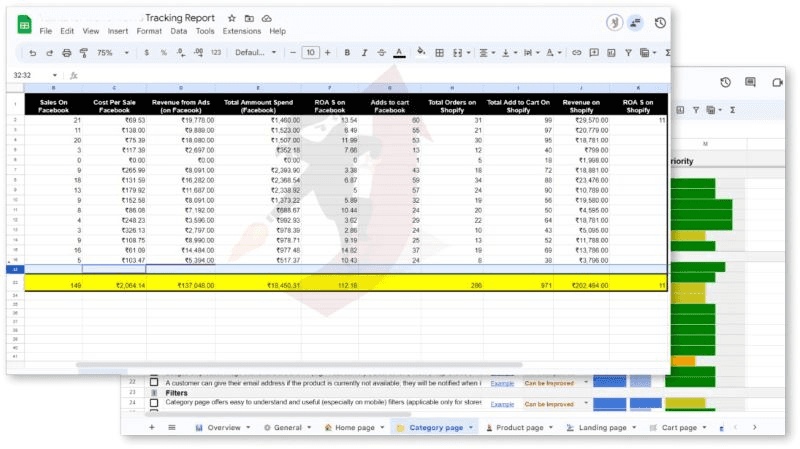Move the Tracking Report to a folder
The height and width of the screenshot is (449, 800).
coord(249,18)
